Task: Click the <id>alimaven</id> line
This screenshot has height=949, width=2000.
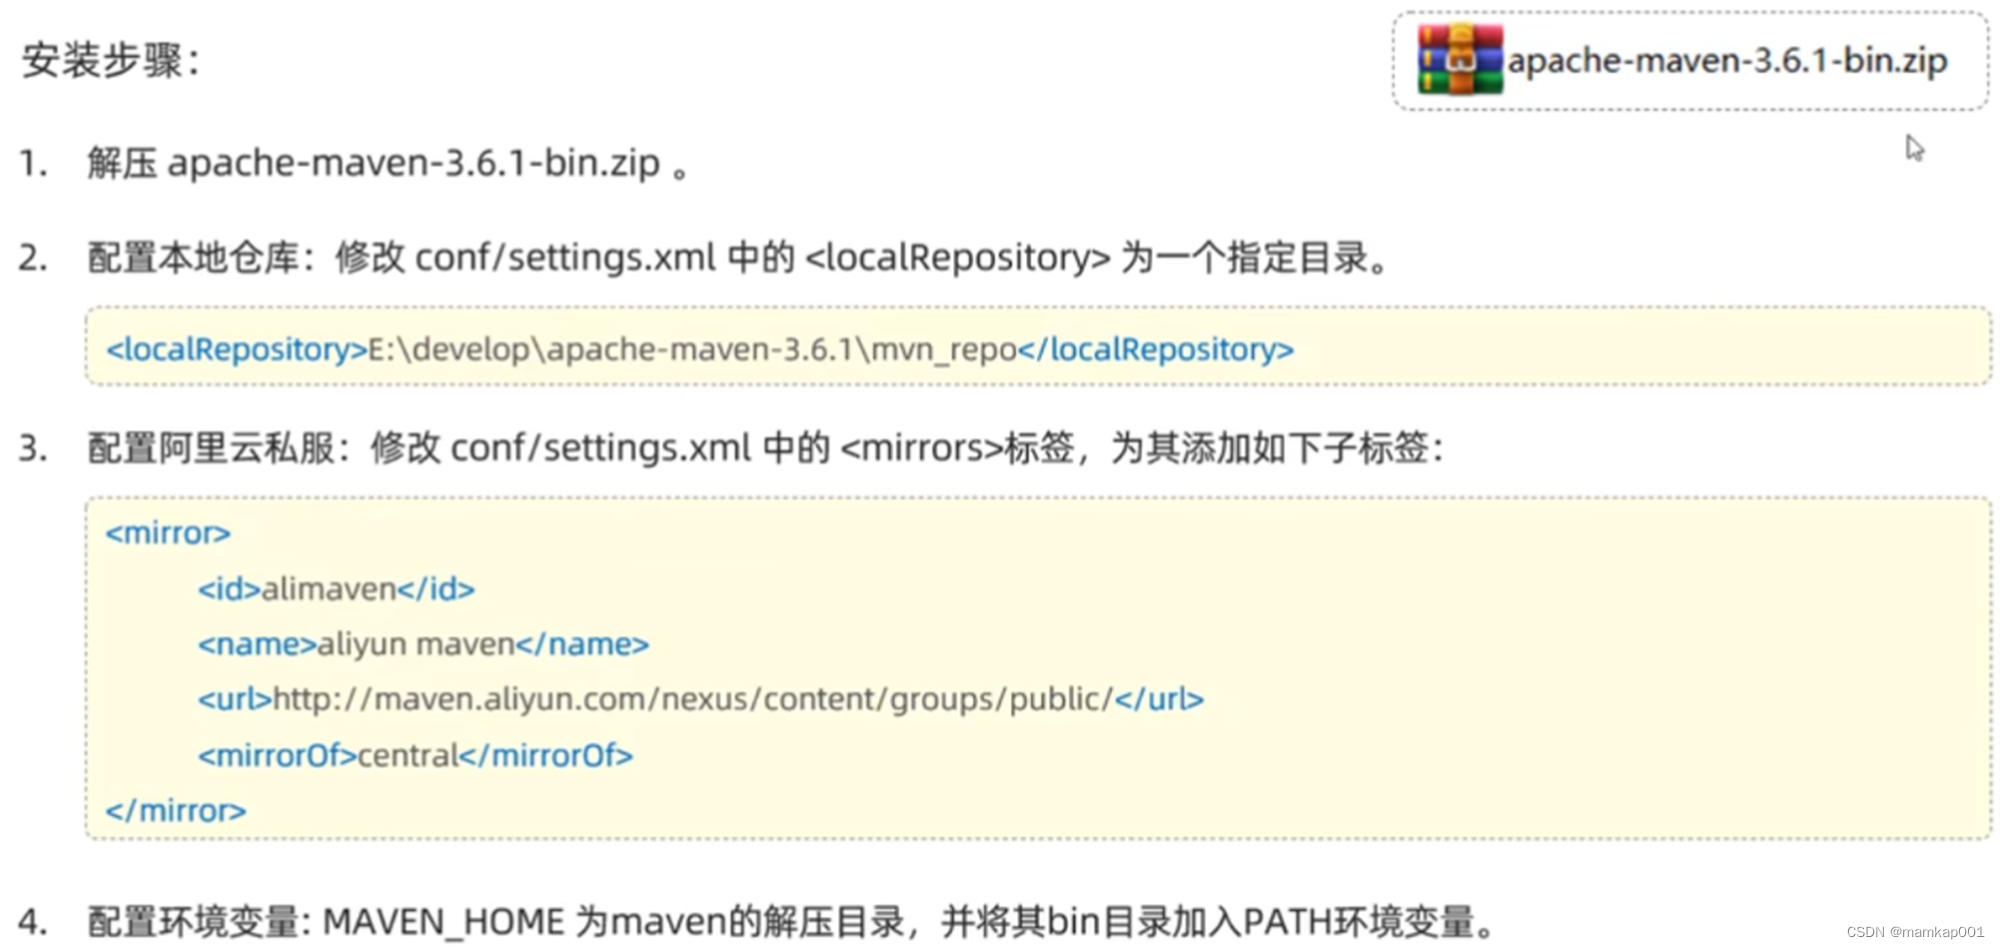Action: (336, 589)
